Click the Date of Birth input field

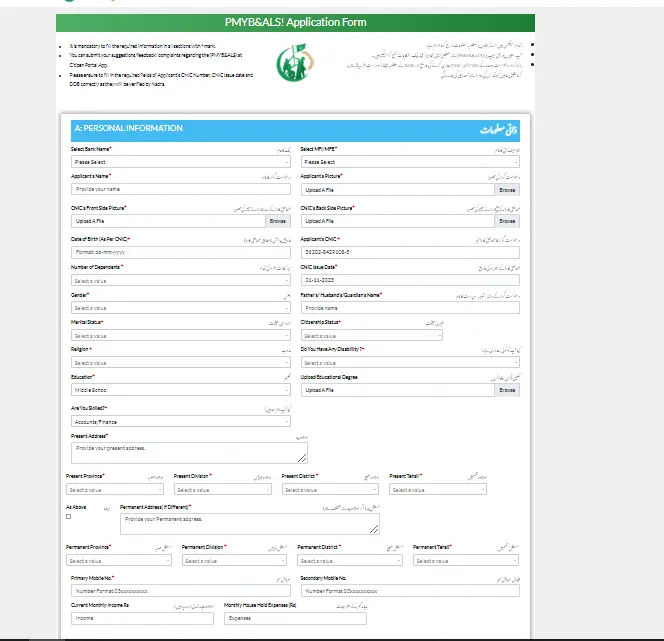(x=181, y=252)
